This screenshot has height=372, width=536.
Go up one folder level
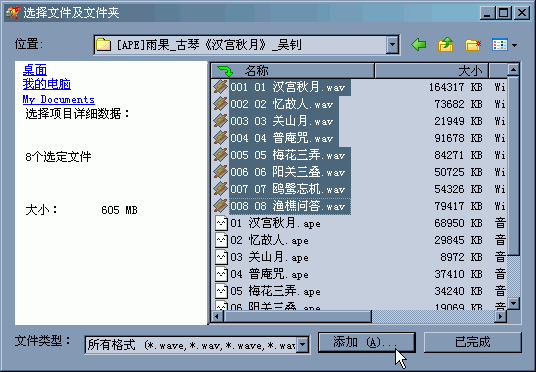tap(445, 44)
